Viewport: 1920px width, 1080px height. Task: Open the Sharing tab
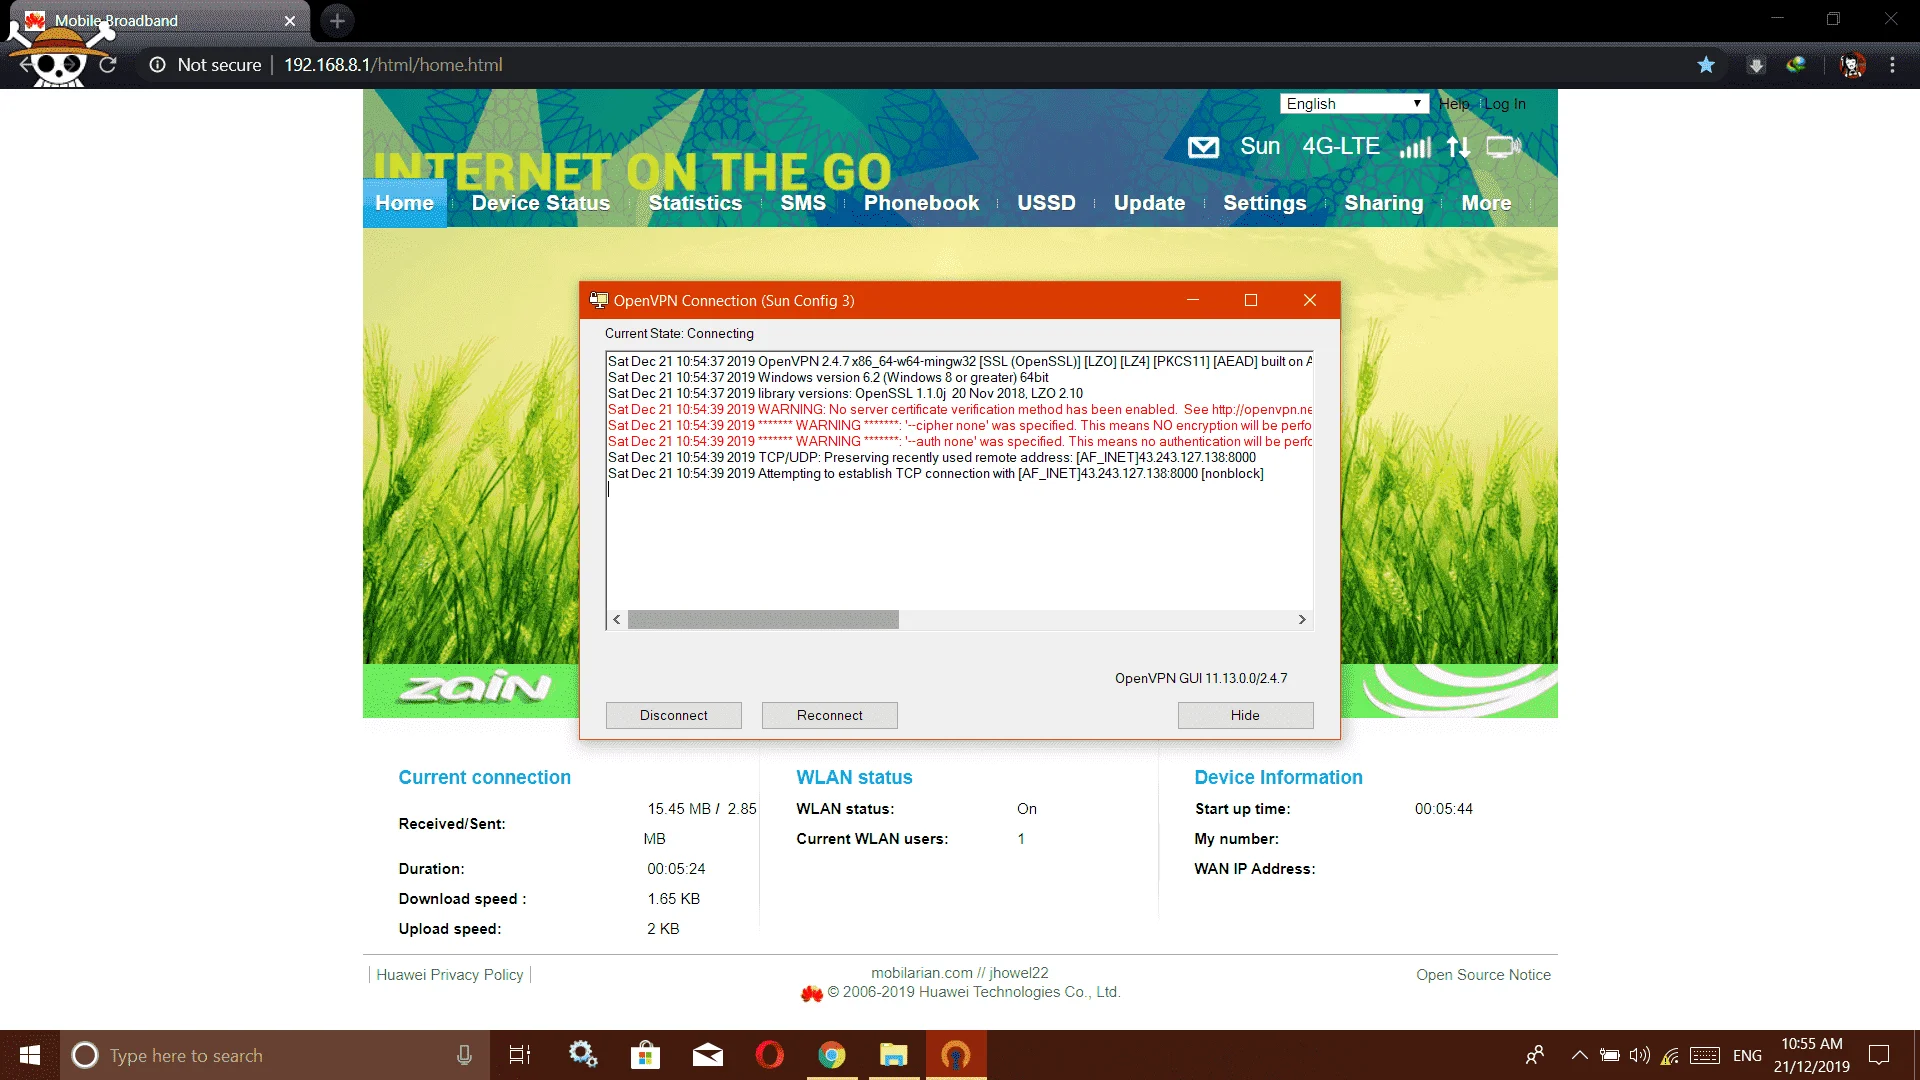(1384, 203)
